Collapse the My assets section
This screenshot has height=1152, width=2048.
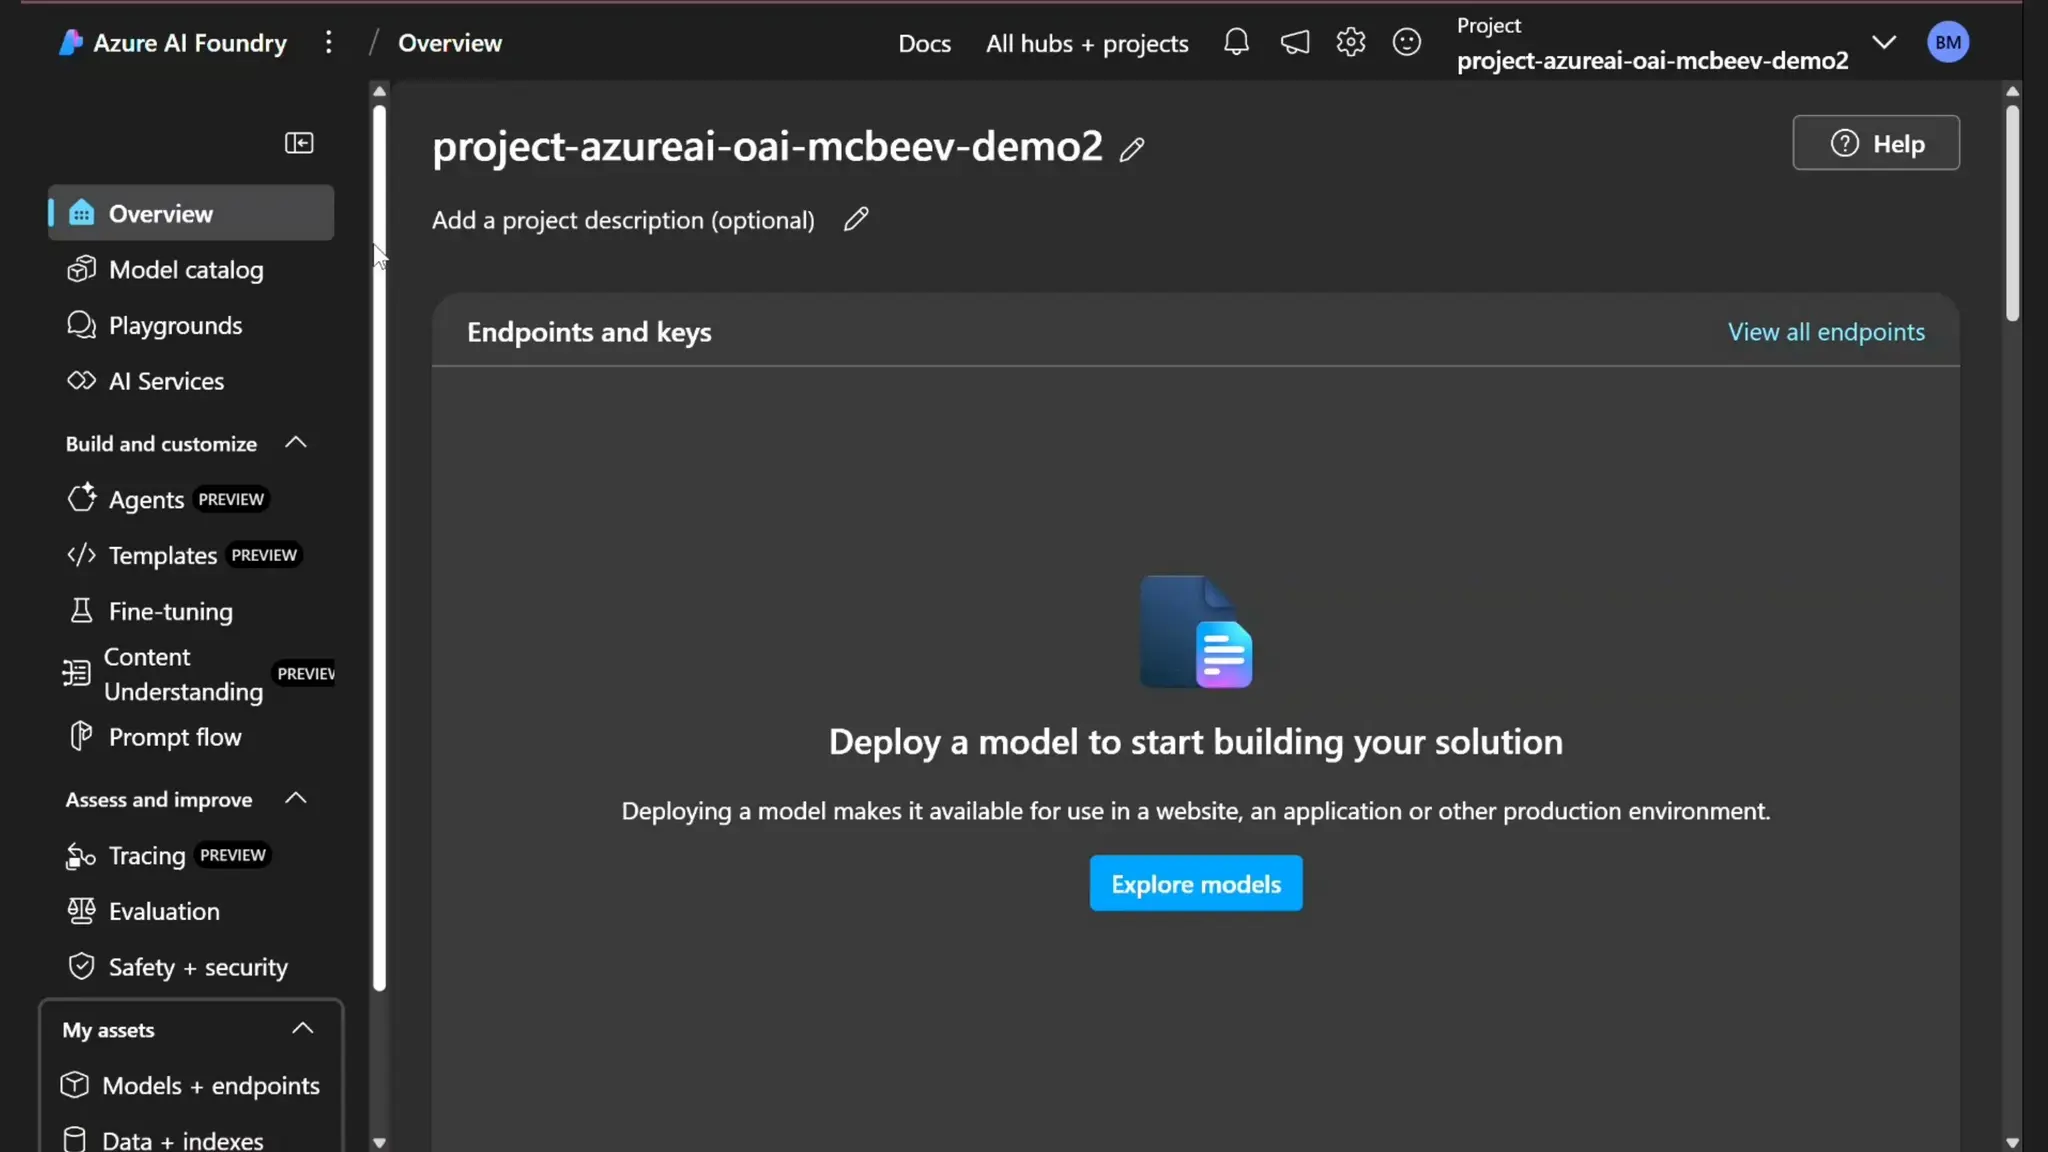coord(302,1028)
